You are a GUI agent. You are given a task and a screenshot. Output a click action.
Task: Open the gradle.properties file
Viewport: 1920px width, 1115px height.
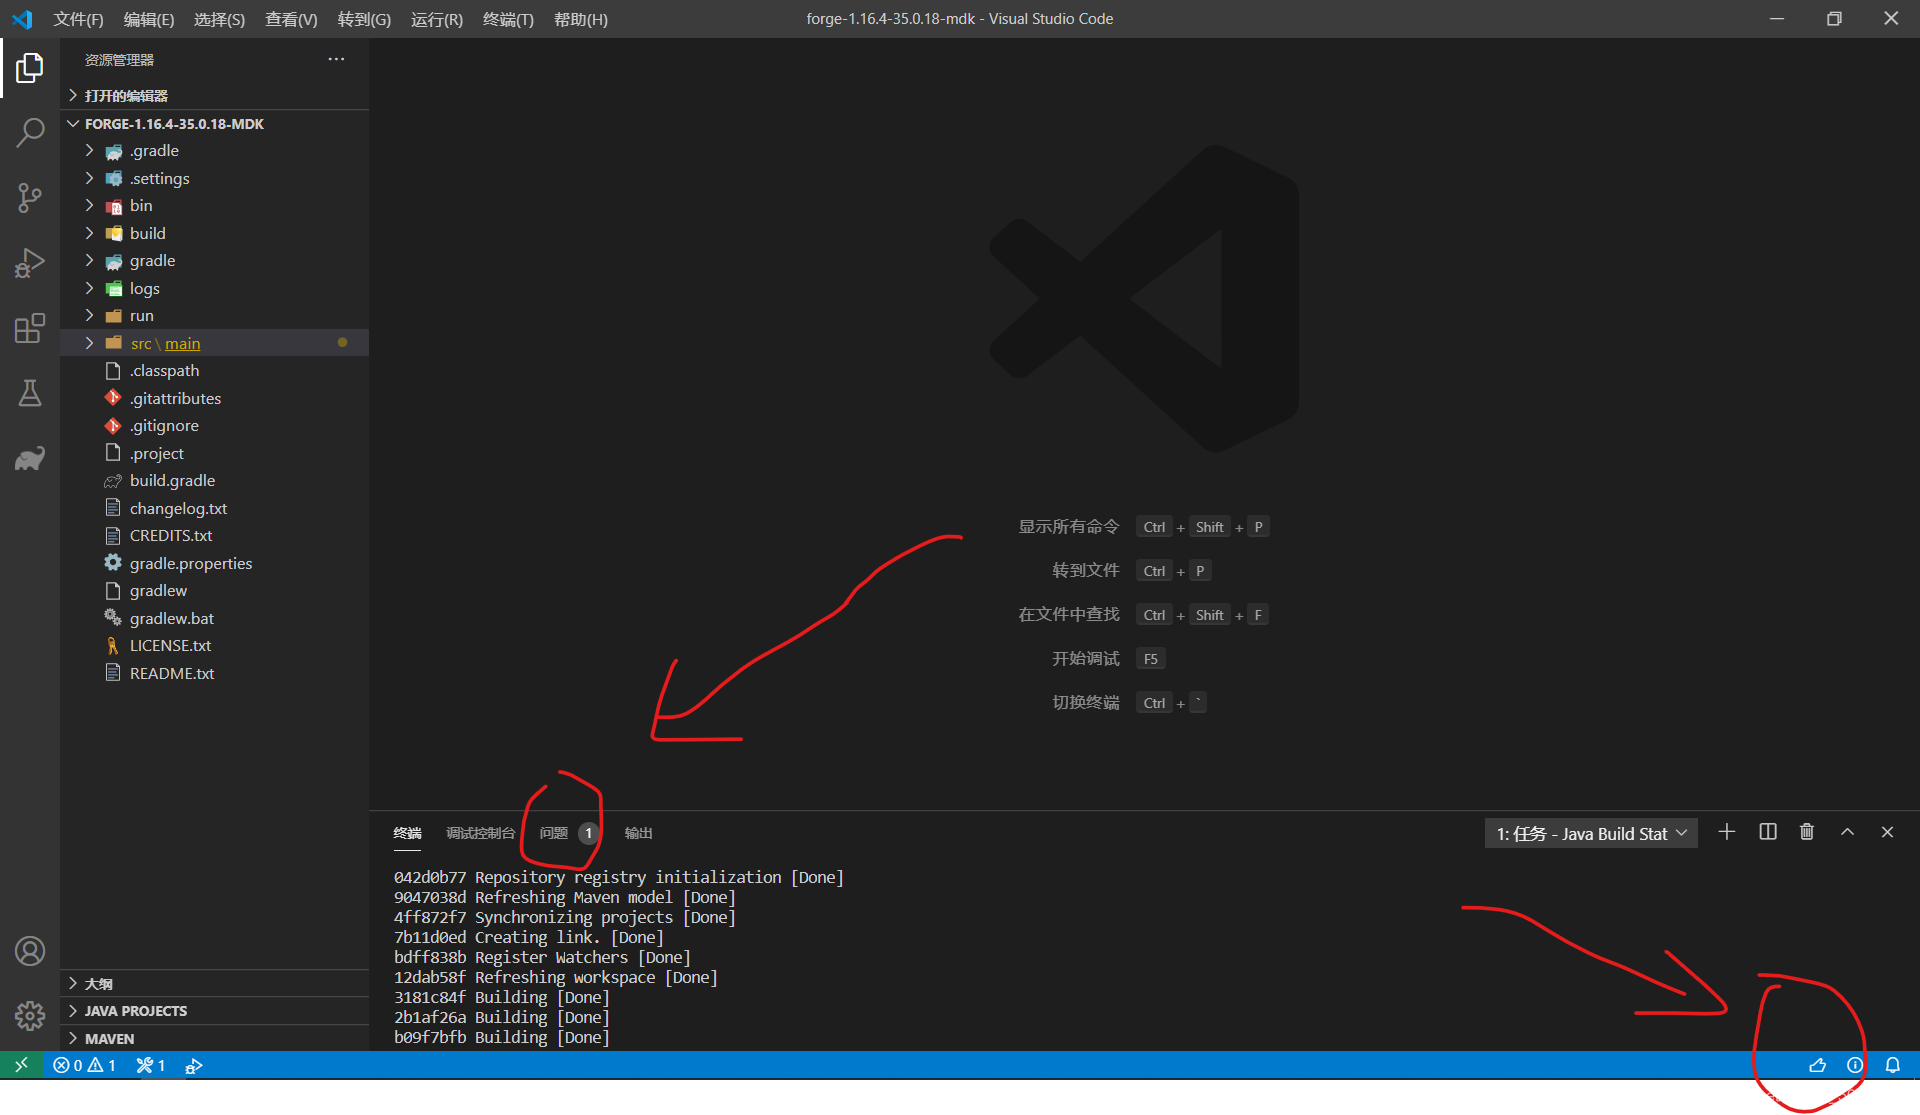[215, 563]
